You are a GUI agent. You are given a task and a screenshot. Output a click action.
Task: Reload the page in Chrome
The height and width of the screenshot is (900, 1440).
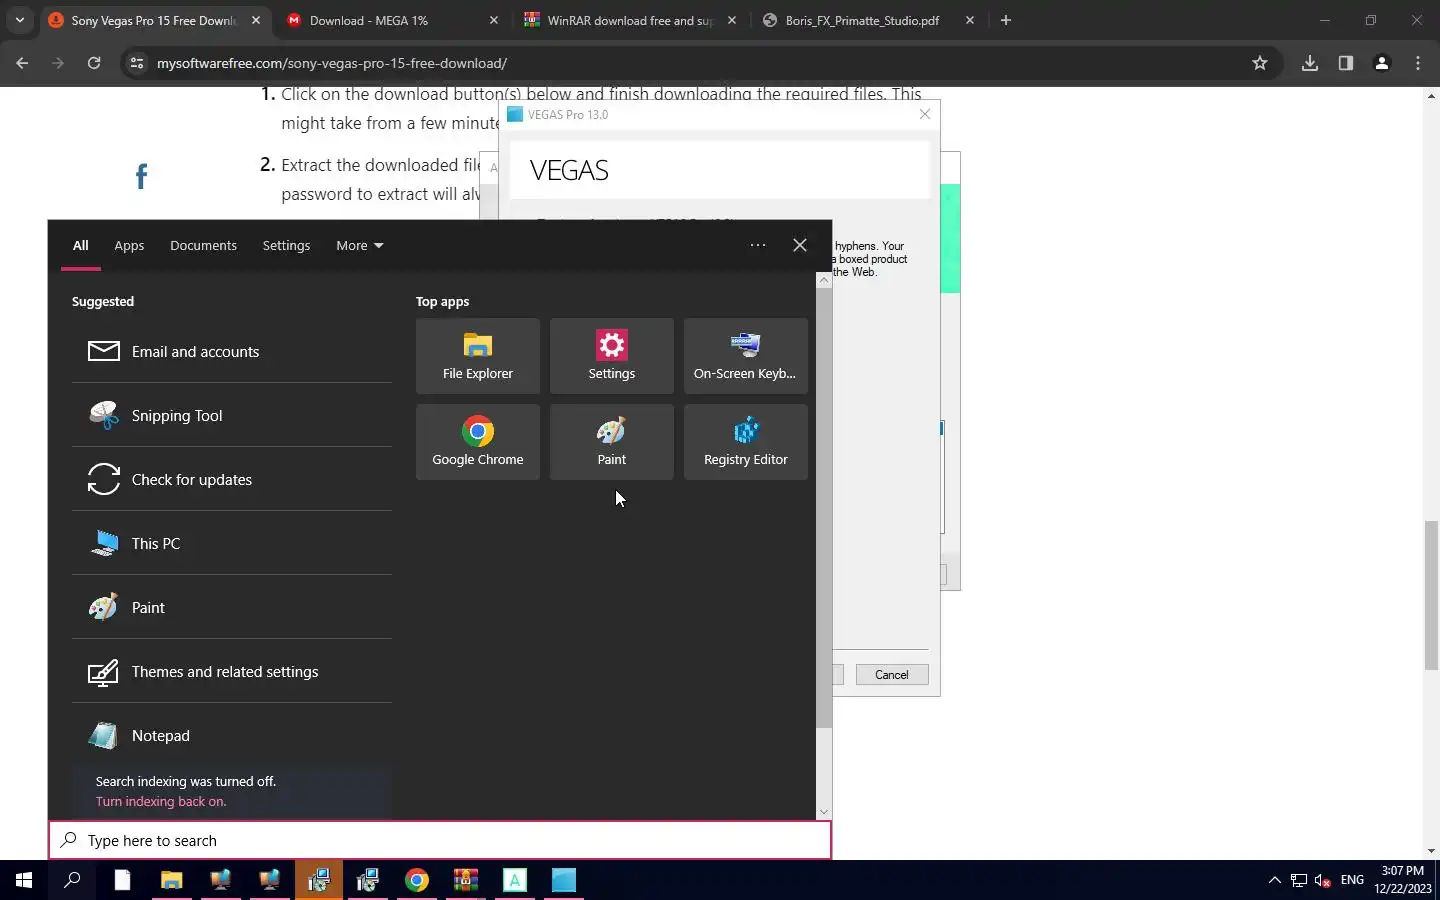tap(94, 63)
